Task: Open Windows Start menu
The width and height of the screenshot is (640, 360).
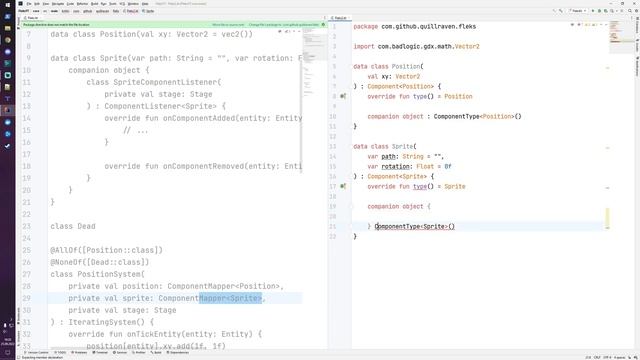Action: [7, 4]
